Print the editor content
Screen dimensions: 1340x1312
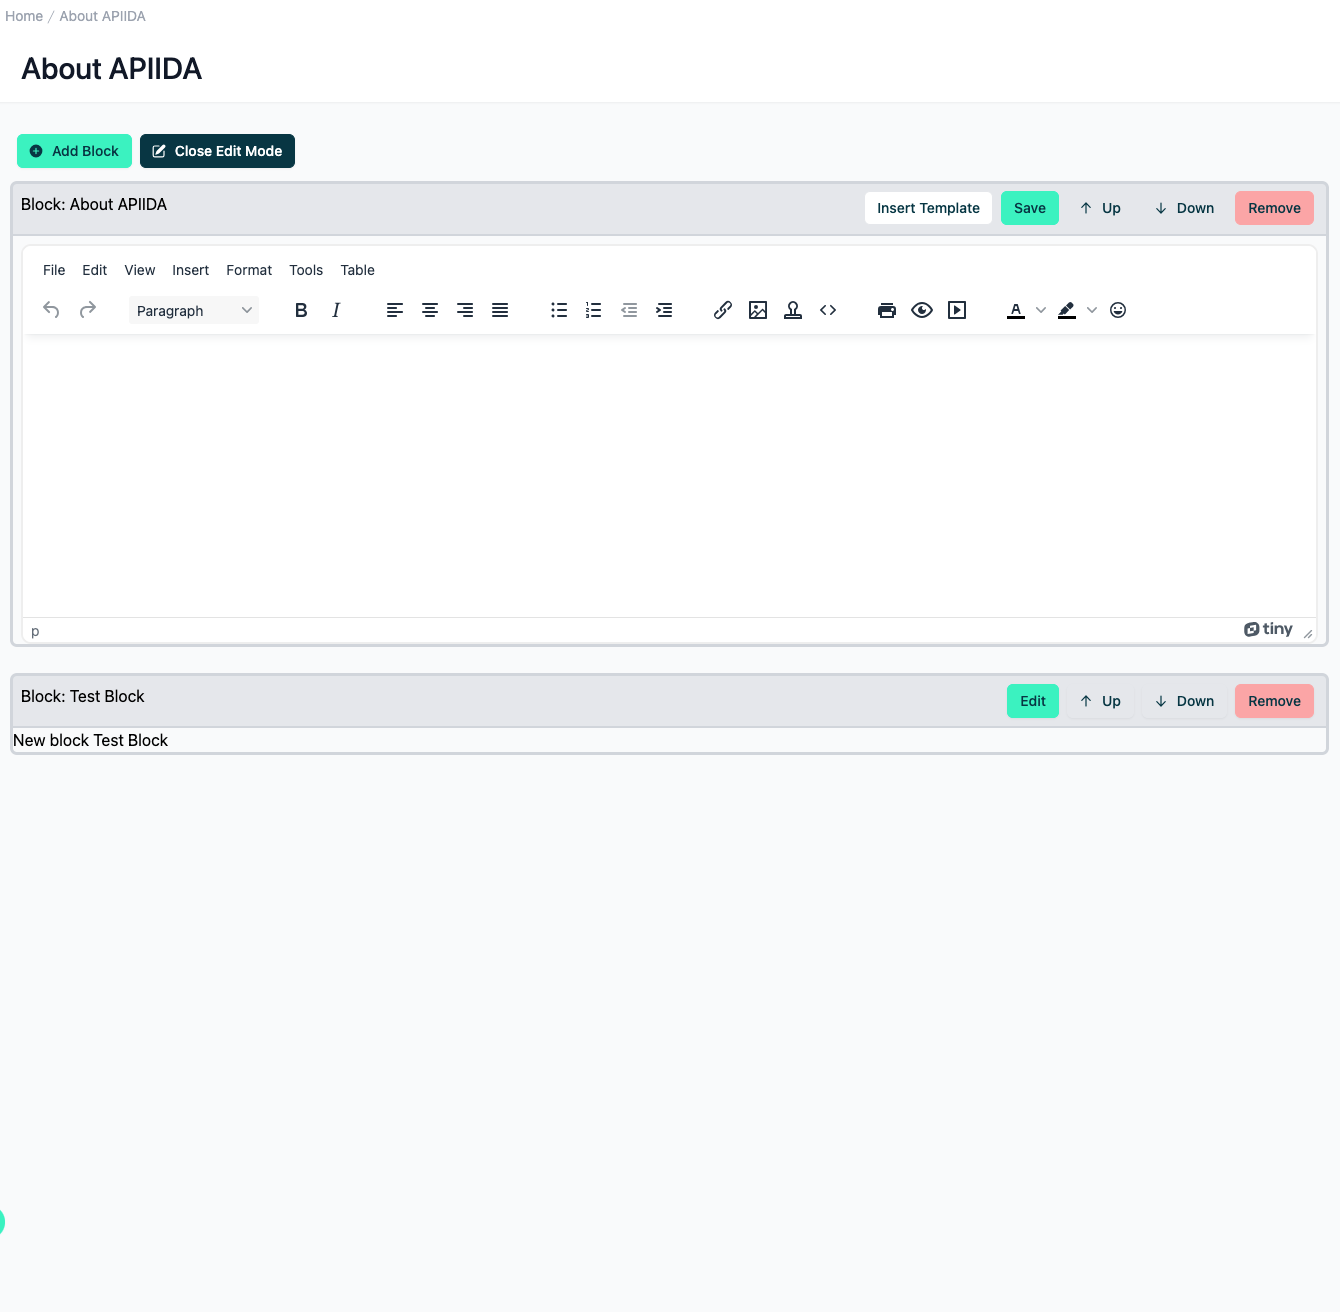tap(887, 310)
